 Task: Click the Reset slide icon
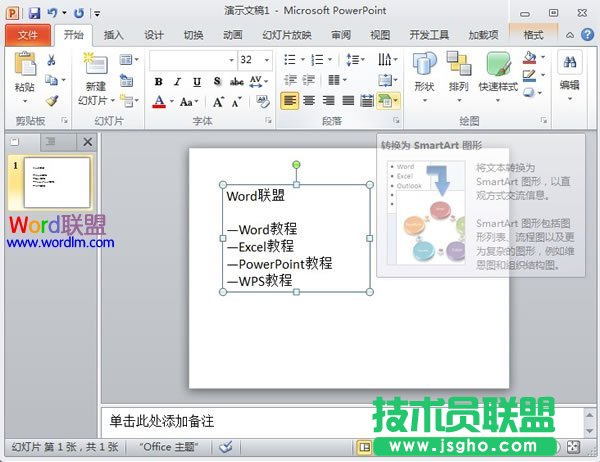pyautogui.click(x=126, y=80)
